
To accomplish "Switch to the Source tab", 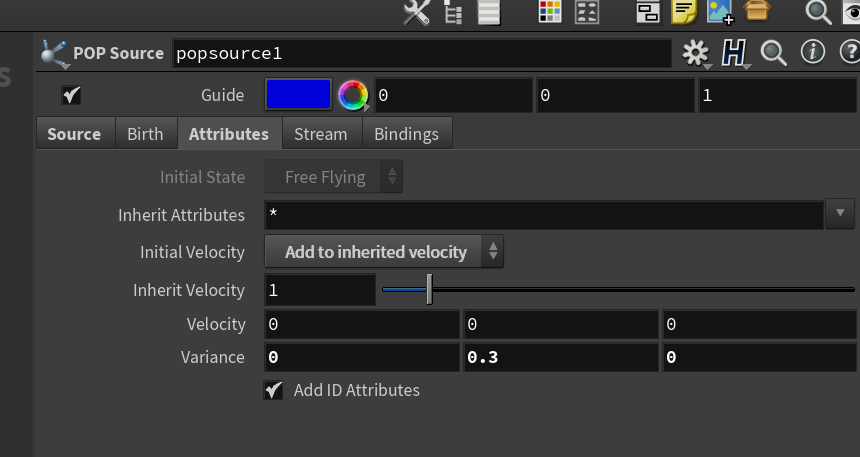I will (x=75, y=134).
